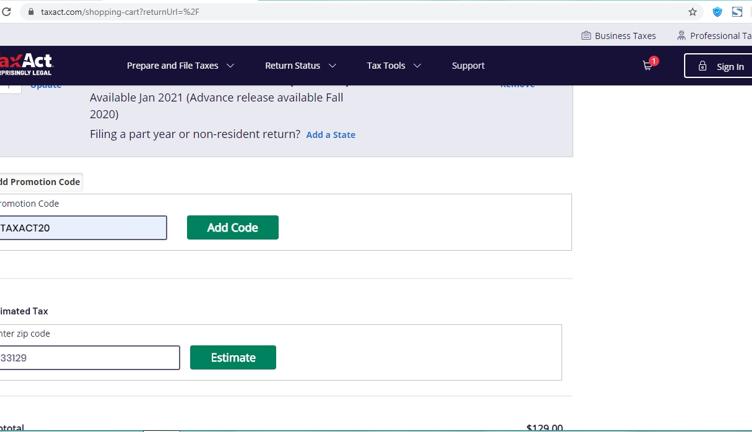Click the Add a State link
Image resolution: width=752 pixels, height=432 pixels.
(x=331, y=135)
